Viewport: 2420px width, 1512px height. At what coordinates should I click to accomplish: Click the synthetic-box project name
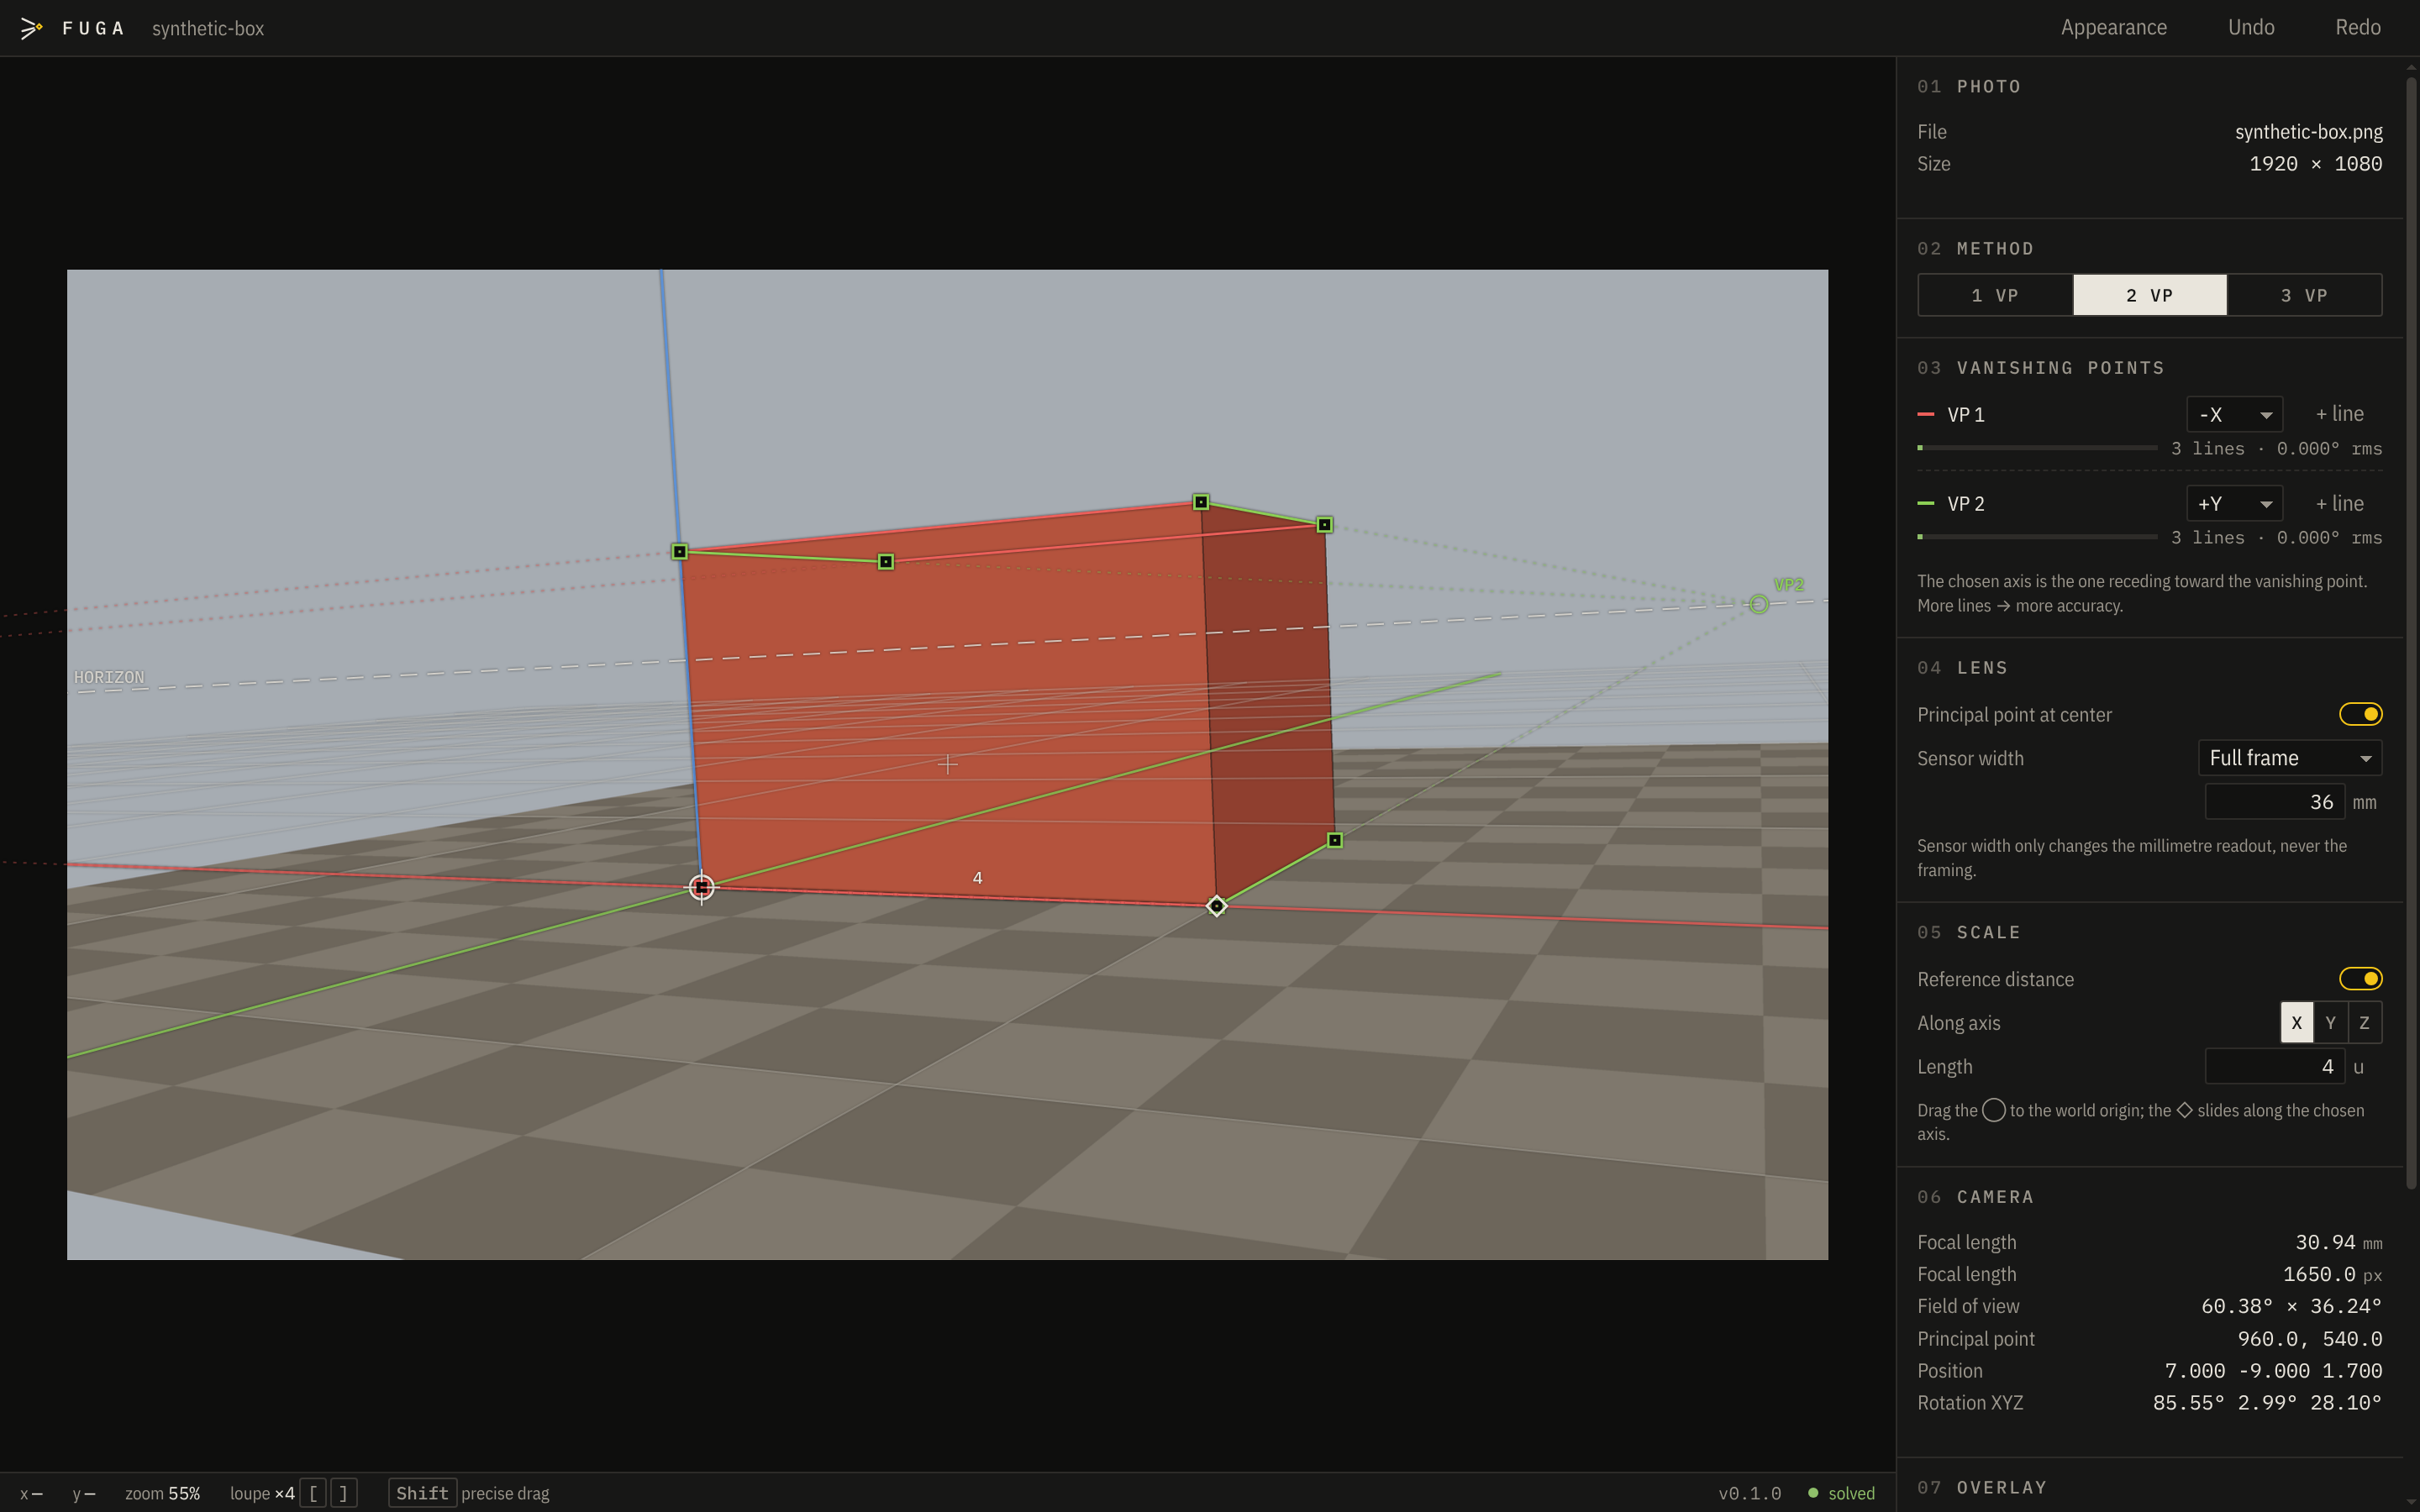(x=208, y=28)
